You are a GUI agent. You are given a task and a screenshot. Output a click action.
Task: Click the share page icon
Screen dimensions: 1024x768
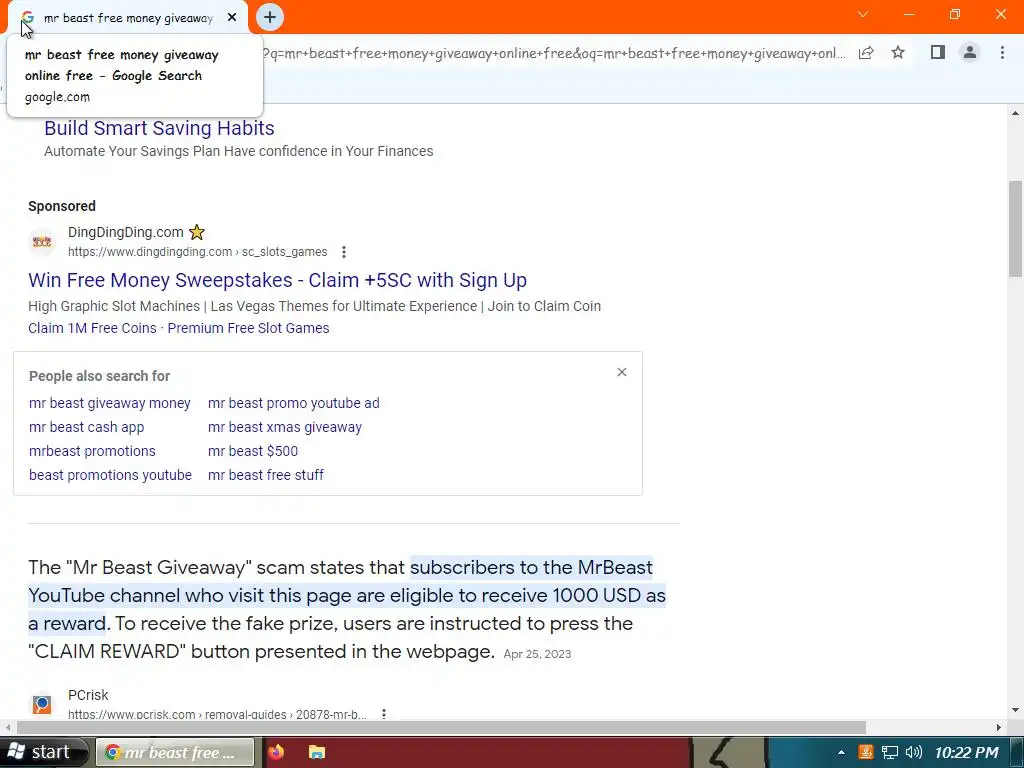click(x=866, y=53)
